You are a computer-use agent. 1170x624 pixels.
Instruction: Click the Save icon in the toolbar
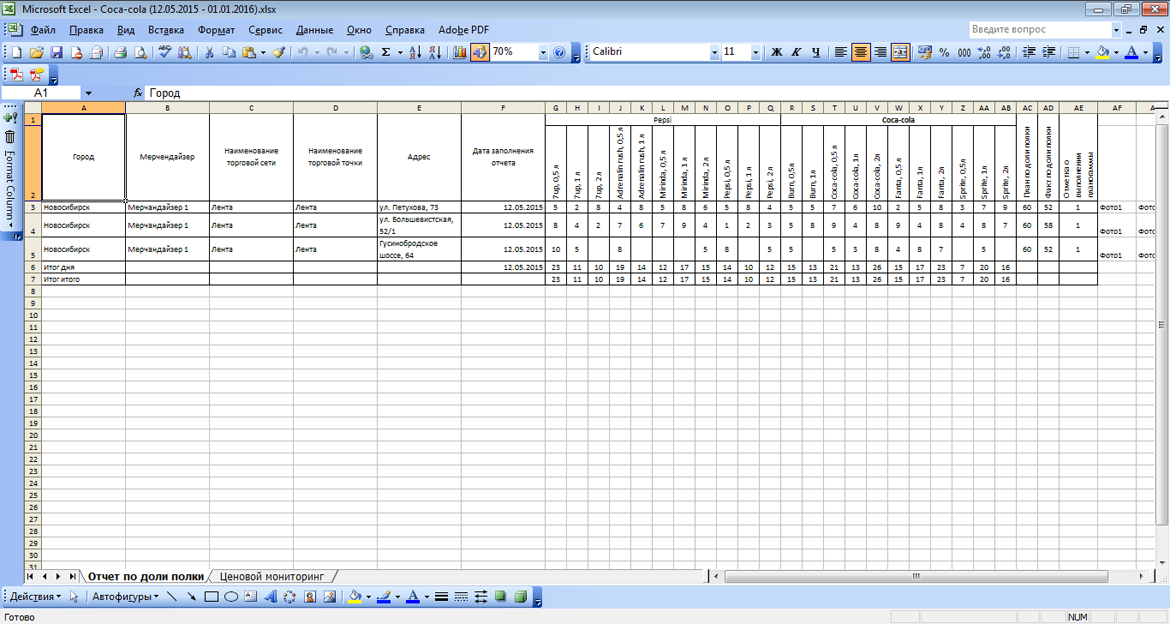(56, 52)
